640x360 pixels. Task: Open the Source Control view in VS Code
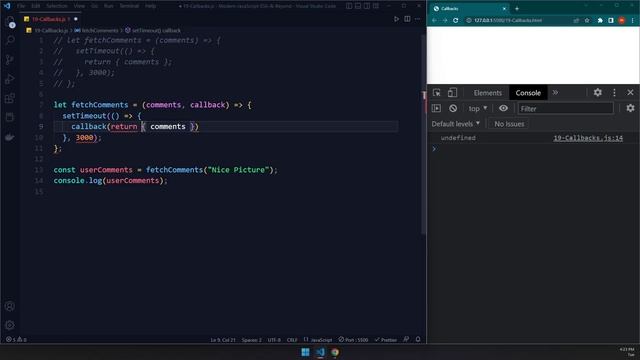point(10,60)
